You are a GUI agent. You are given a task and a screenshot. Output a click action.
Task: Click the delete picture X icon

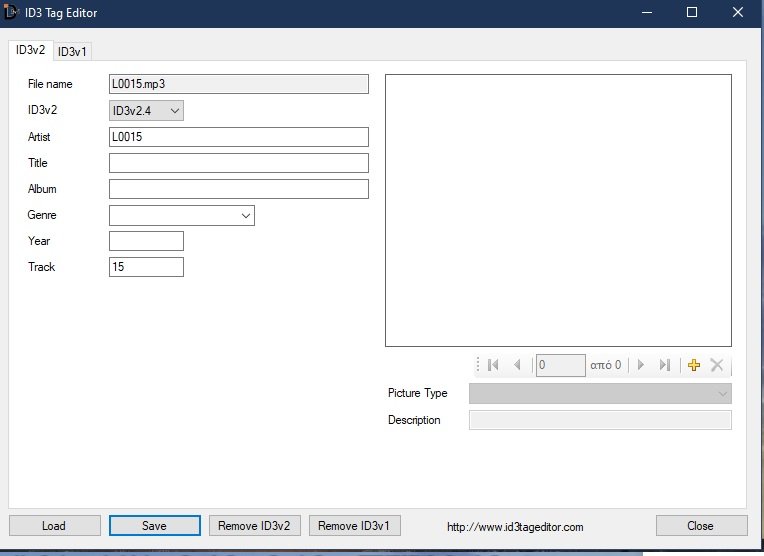[x=717, y=366]
